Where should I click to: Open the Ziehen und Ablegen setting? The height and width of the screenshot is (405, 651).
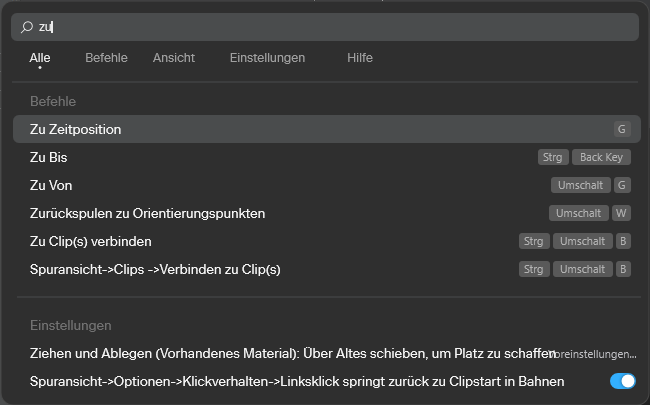click(290, 353)
